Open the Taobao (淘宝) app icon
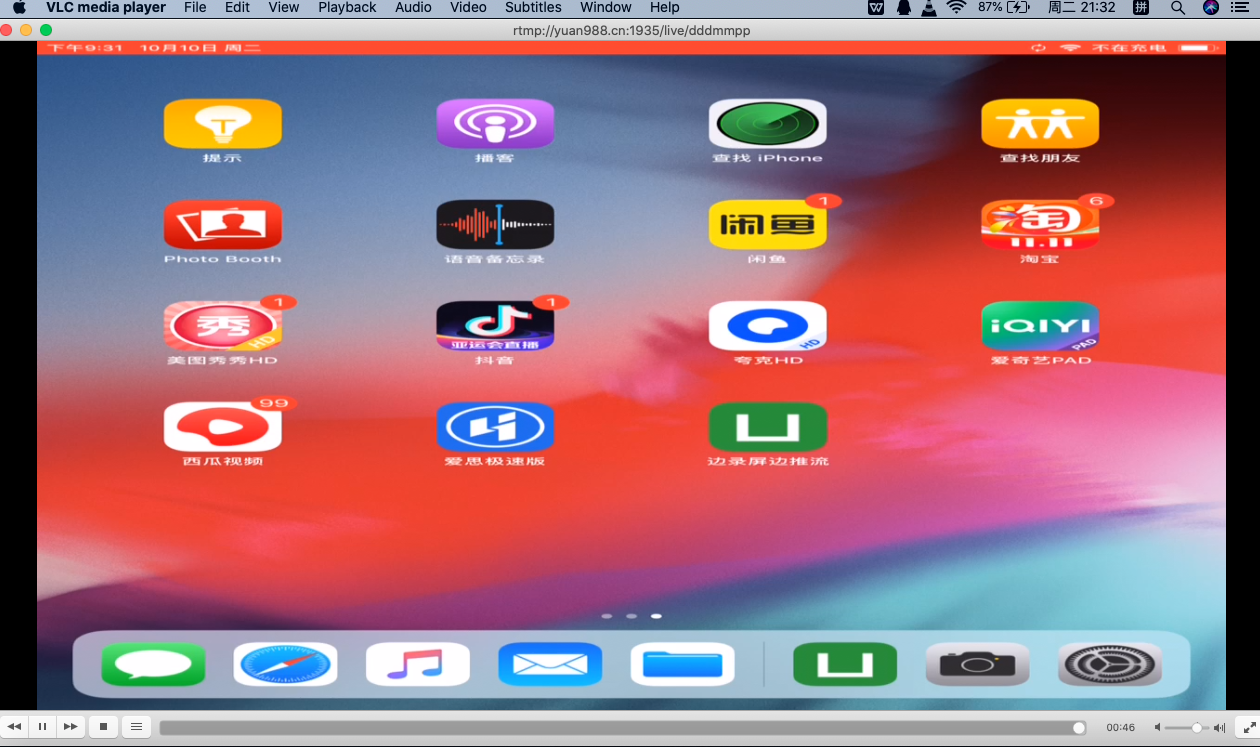This screenshot has height=747, width=1260. click(x=1040, y=225)
